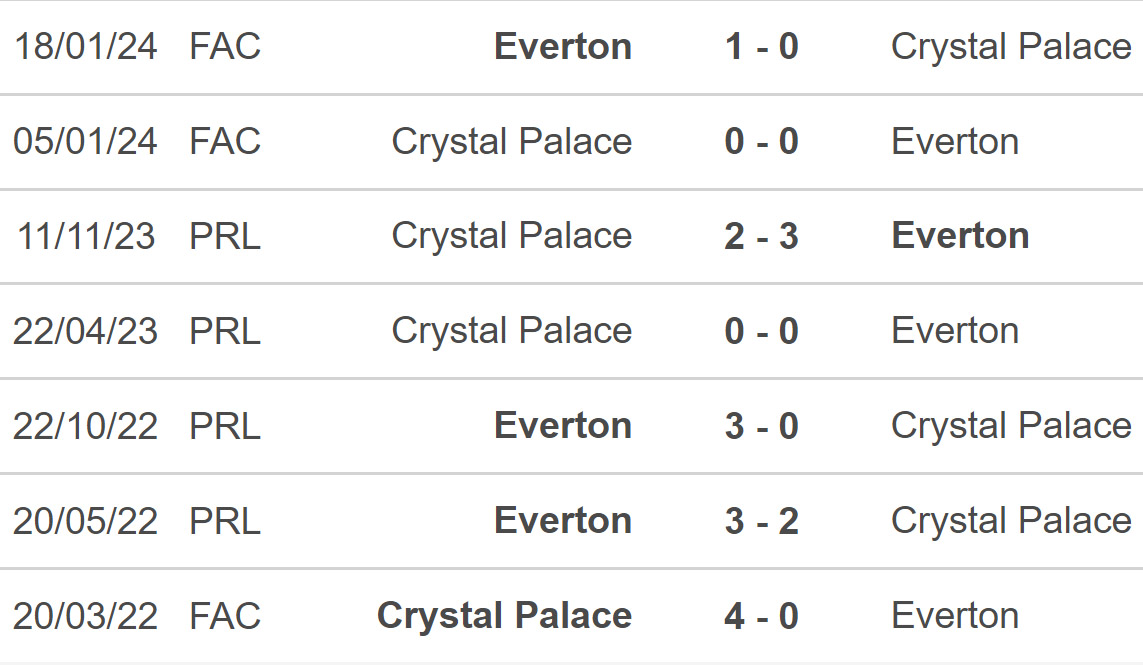Image resolution: width=1143 pixels, height=667 pixels.
Task: Click the 20/03/22 date cell
Action: [x=85, y=616]
